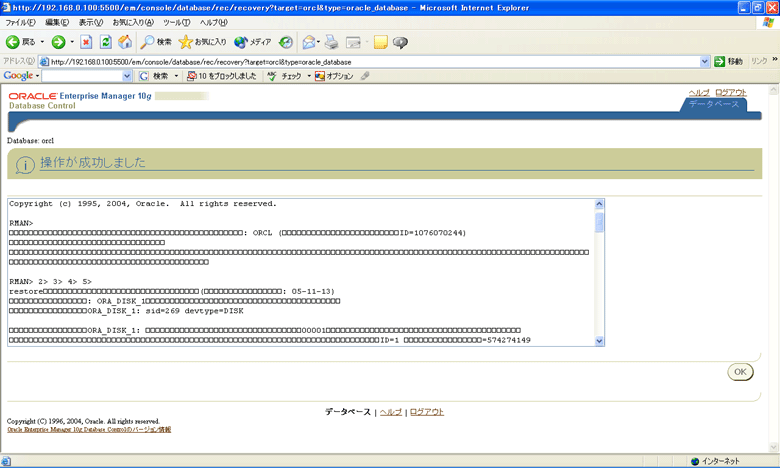This screenshot has height=468, width=780.
Task: Open the Database Control version info link
Action: click(x=89, y=429)
